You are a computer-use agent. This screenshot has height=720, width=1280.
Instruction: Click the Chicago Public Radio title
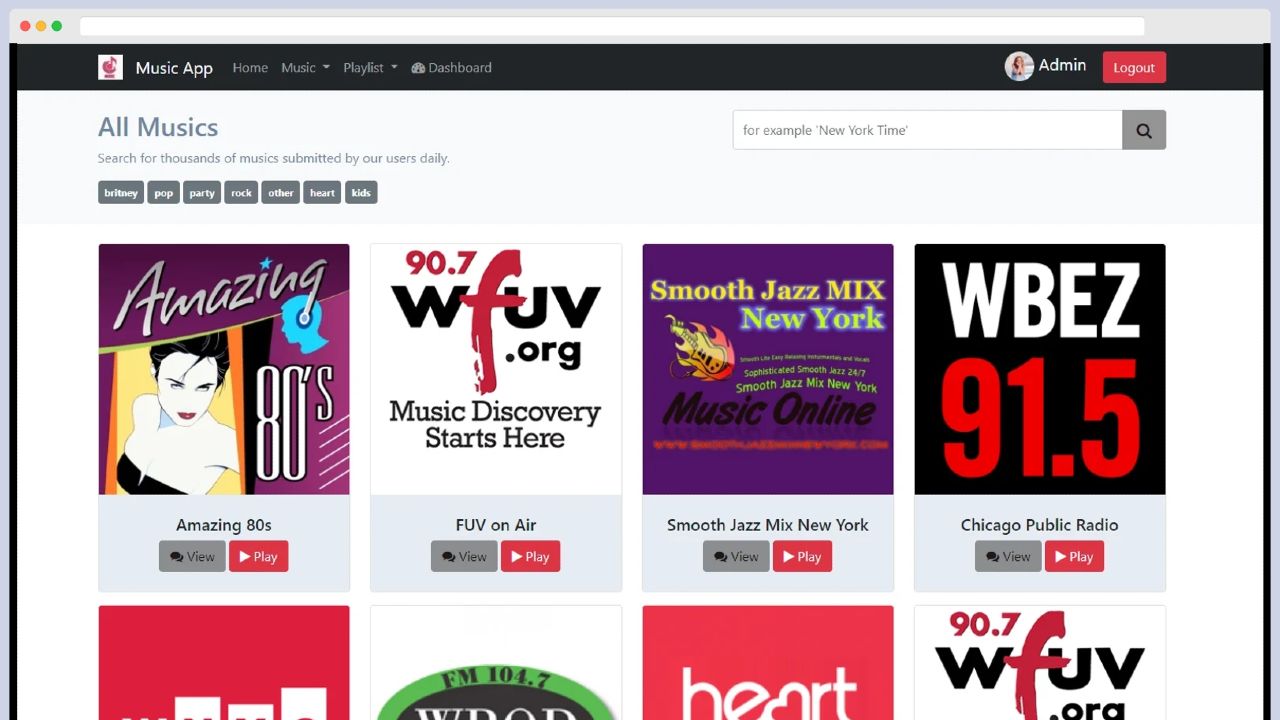coord(1040,525)
